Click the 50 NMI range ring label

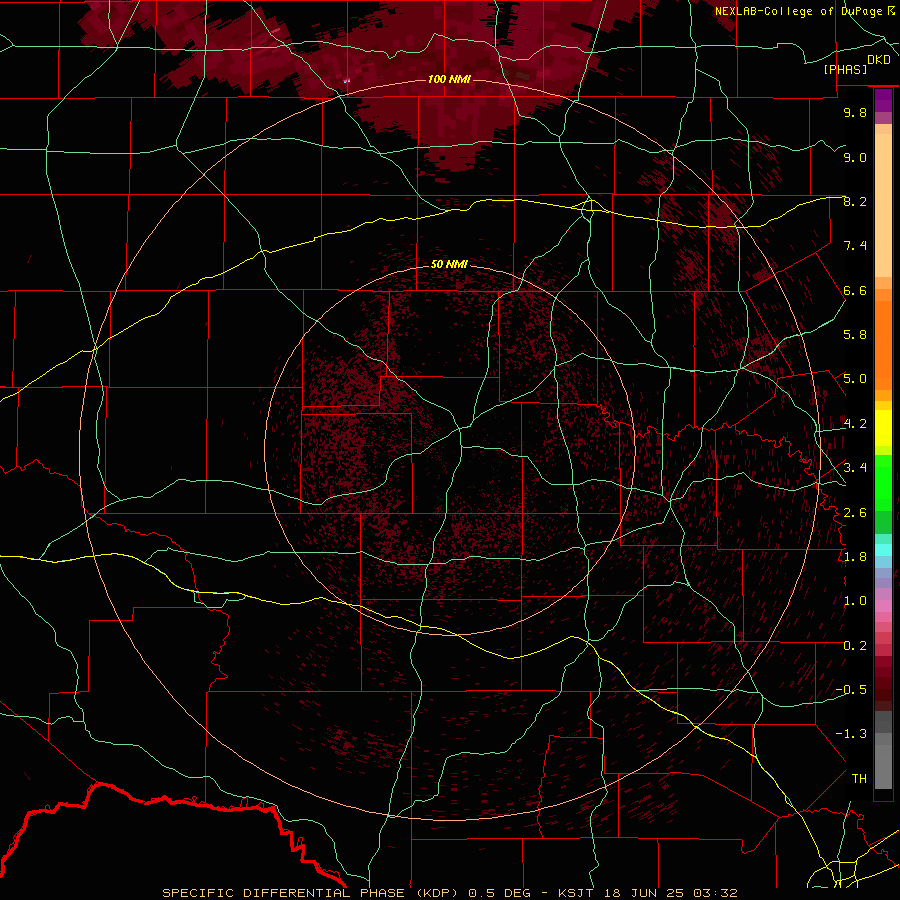449,264
